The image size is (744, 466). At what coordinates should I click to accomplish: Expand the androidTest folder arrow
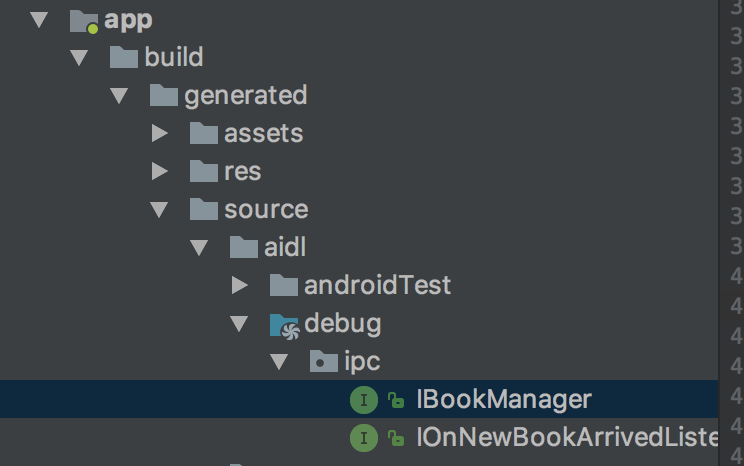(239, 286)
